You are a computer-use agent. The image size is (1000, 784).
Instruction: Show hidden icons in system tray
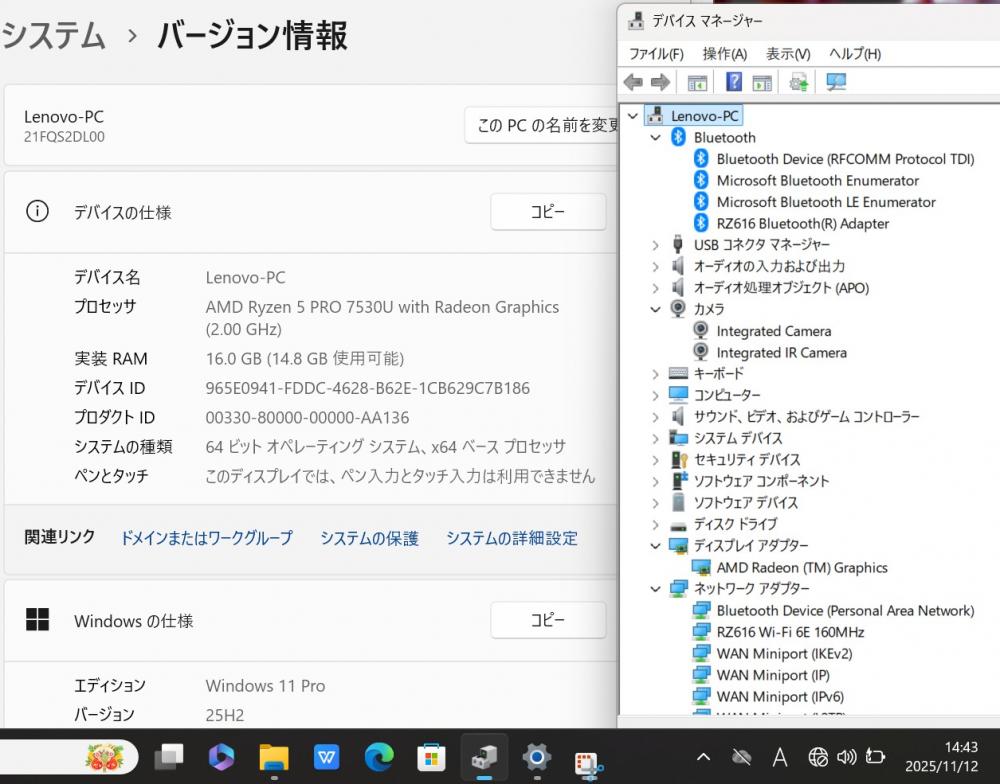point(704,757)
